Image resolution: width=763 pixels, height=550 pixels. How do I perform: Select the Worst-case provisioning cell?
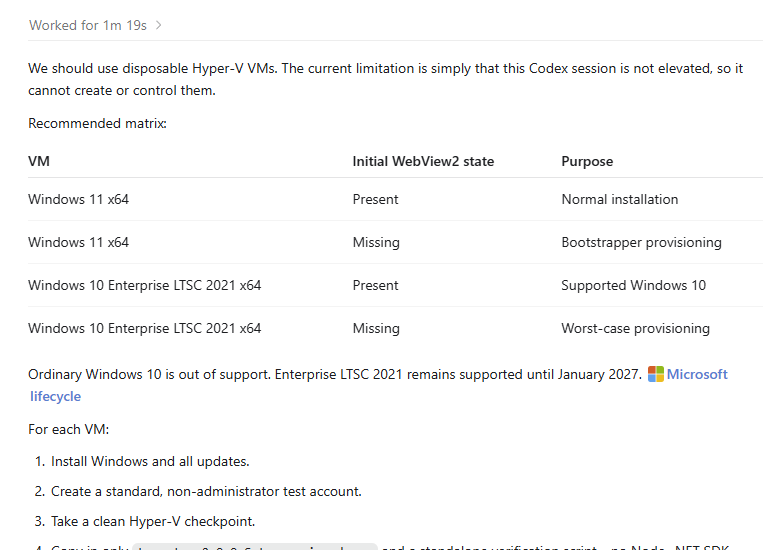(635, 329)
